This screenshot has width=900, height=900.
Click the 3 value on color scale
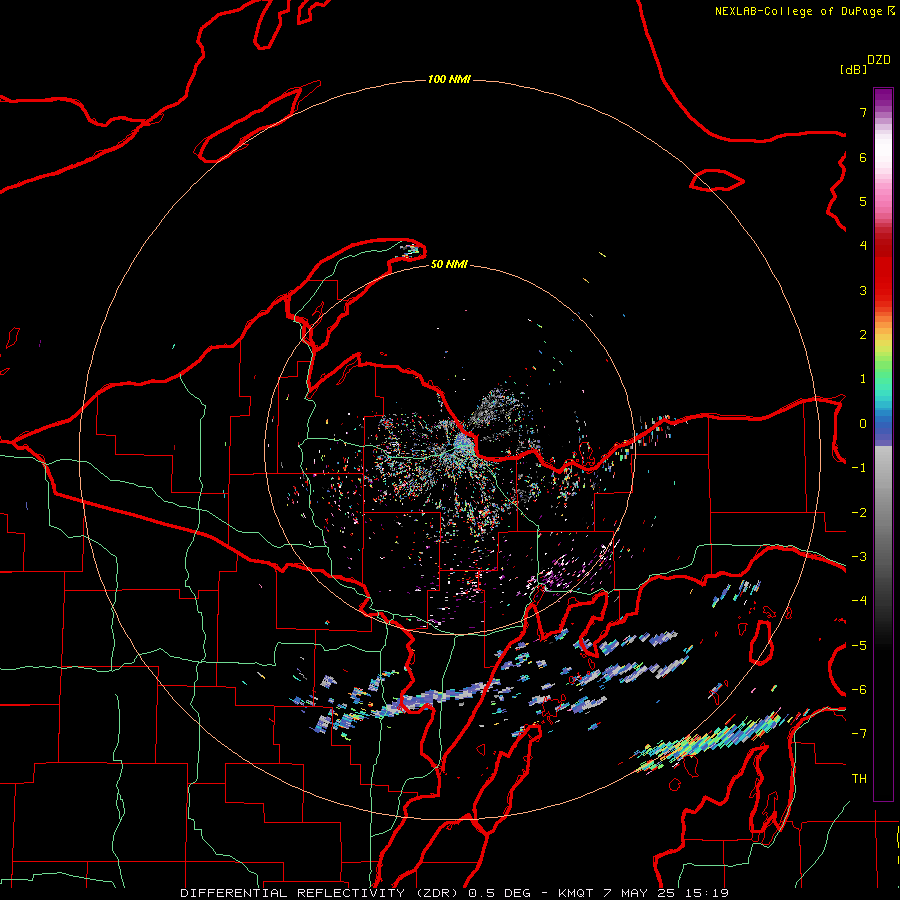[x=863, y=290]
